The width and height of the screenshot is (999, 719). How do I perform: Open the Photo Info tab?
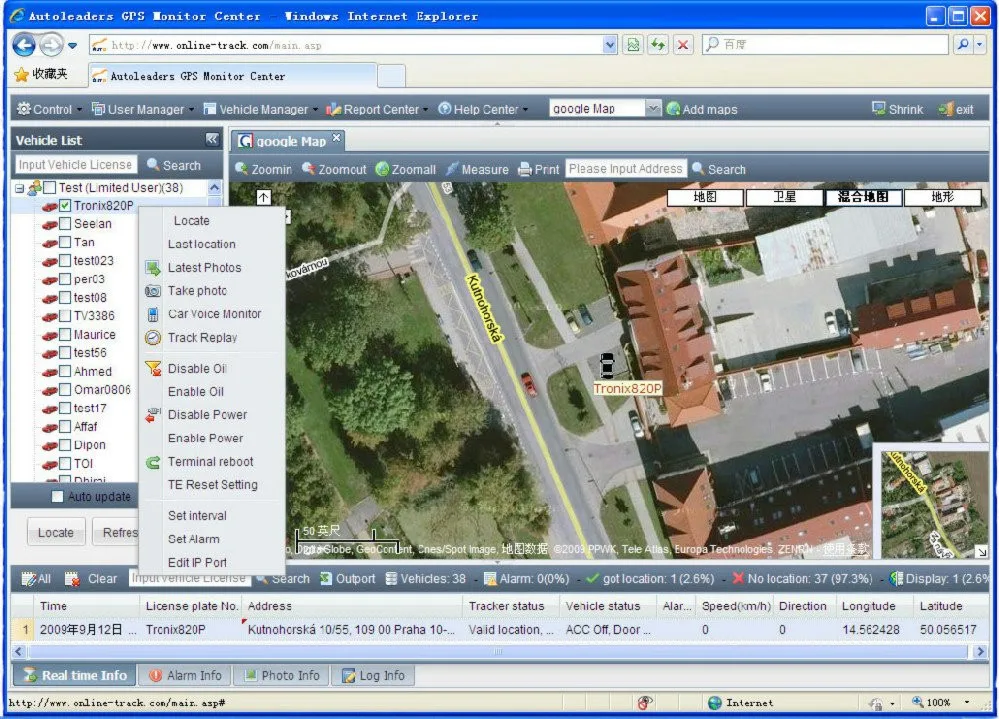point(281,675)
